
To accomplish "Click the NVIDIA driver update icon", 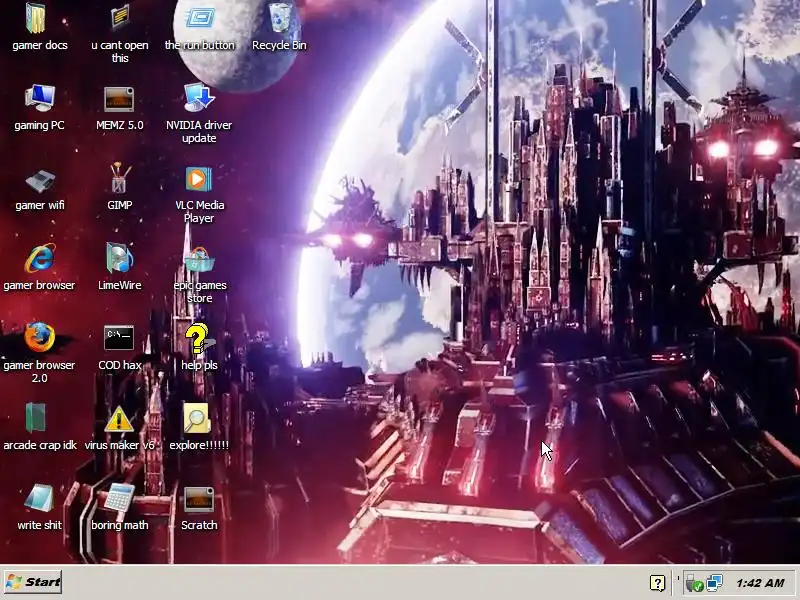I will pyautogui.click(x=199, y=97).
